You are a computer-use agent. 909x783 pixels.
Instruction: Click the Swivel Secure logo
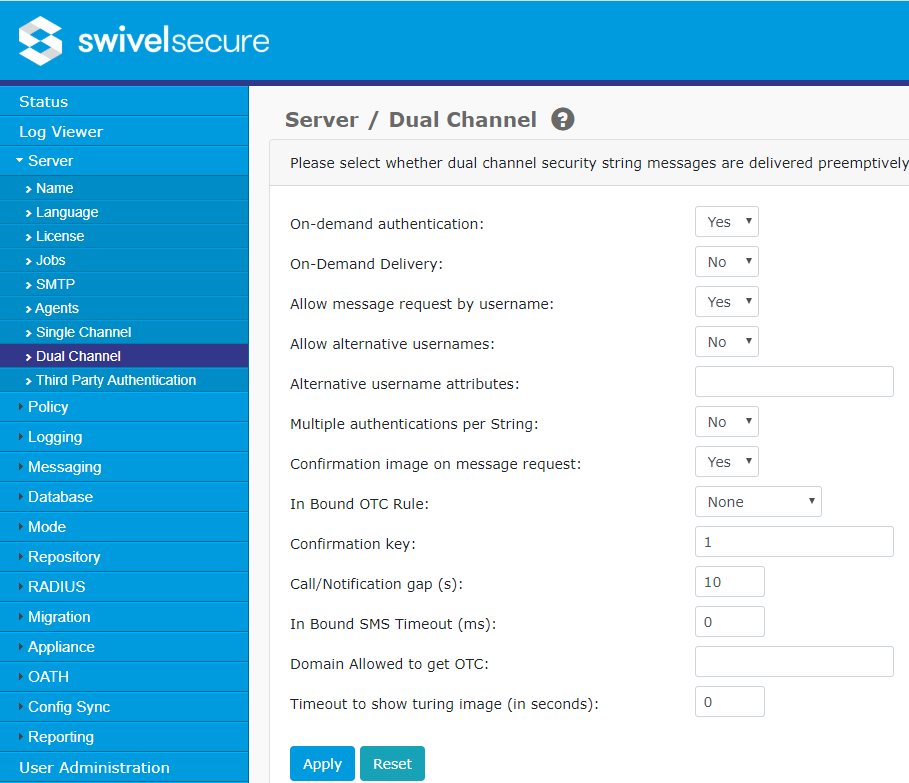[x=145, y=41]
